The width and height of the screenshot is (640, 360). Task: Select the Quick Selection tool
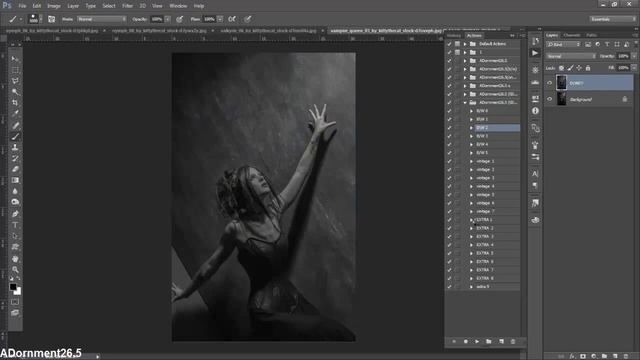15,91
